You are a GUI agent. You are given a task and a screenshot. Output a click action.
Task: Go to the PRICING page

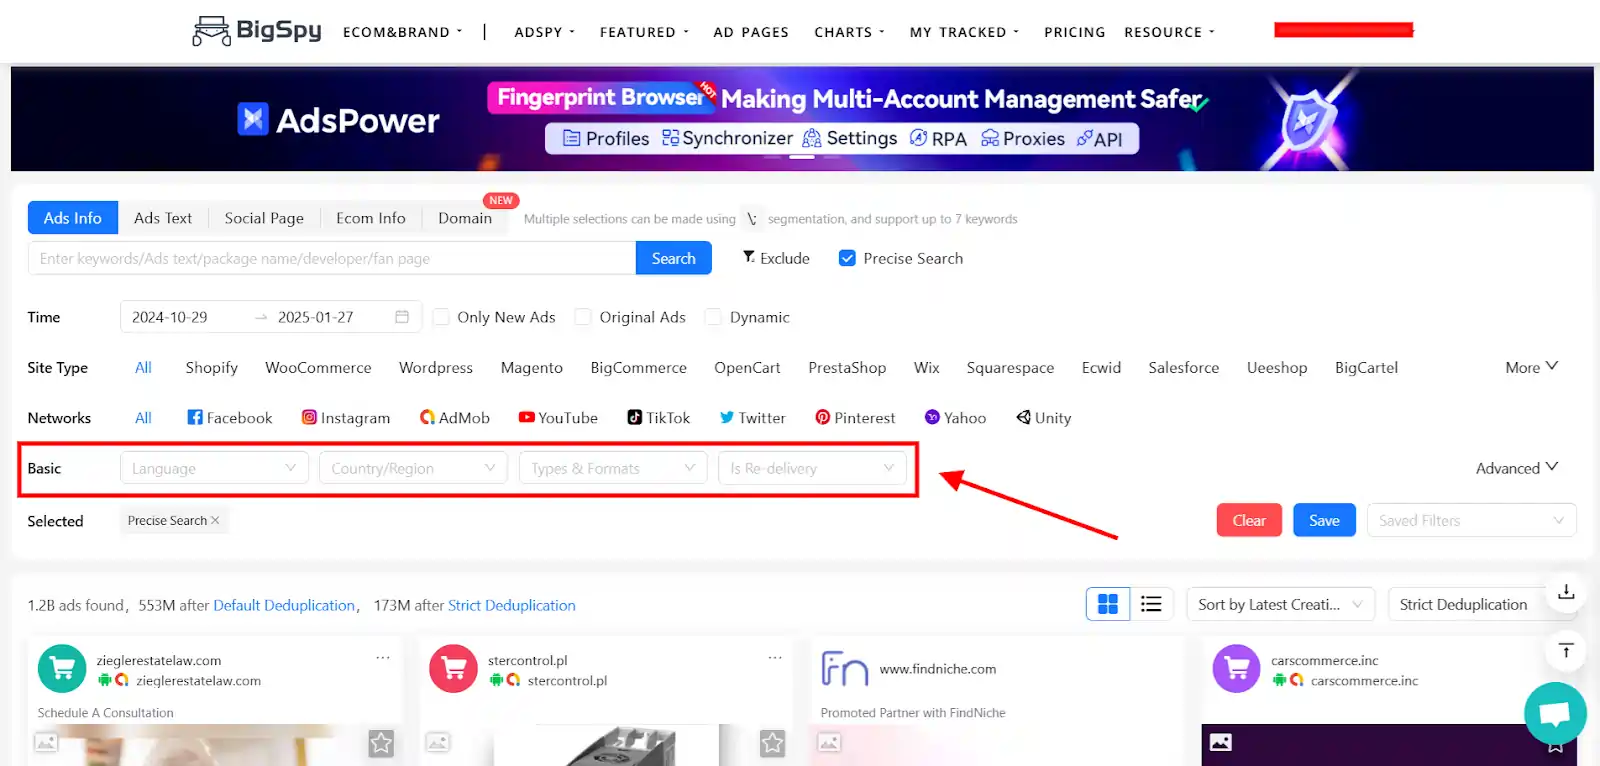click(1075, 32)
